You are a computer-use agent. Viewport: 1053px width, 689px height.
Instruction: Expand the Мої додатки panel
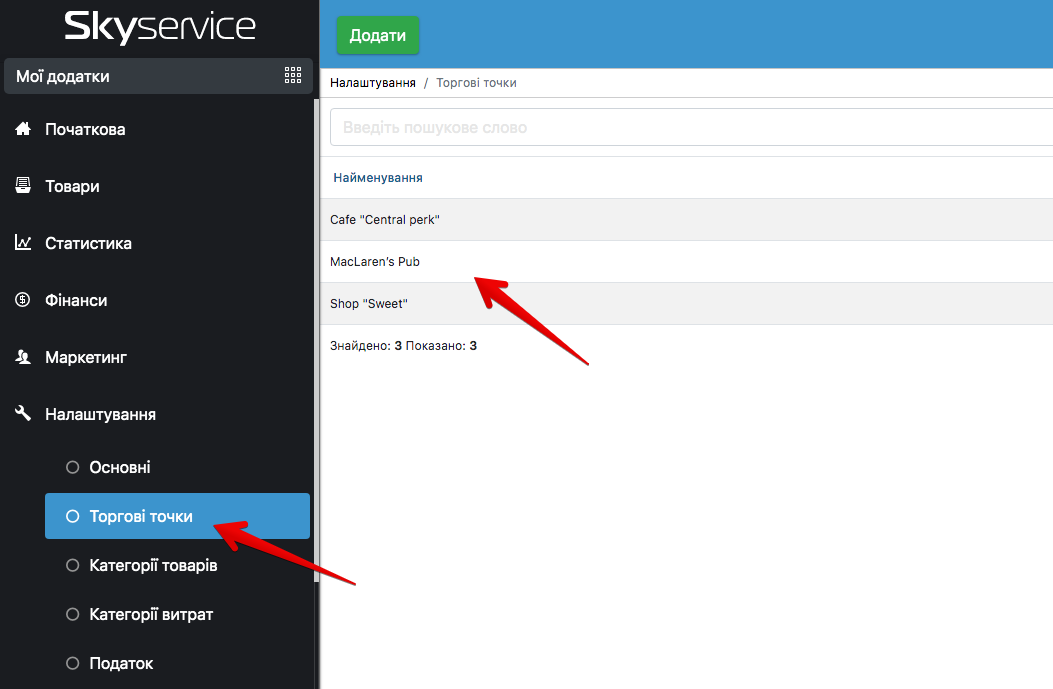[x=150, y=76]
